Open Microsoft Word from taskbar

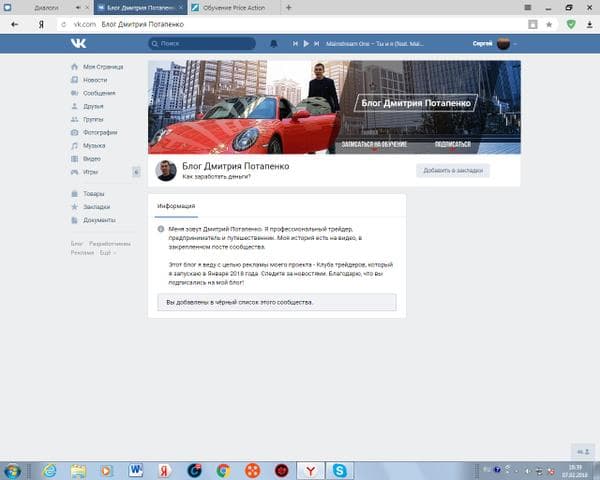(135, 471)
